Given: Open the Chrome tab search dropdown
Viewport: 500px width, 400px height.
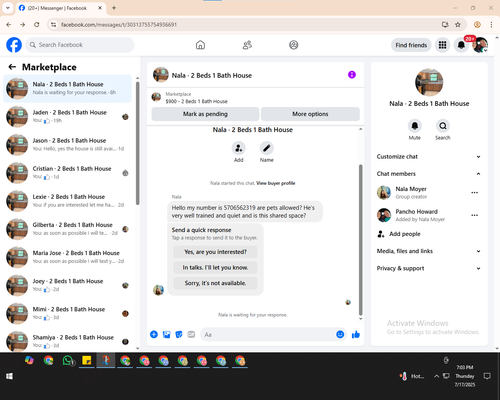Looking at the screenshot, I should point(8,8).
